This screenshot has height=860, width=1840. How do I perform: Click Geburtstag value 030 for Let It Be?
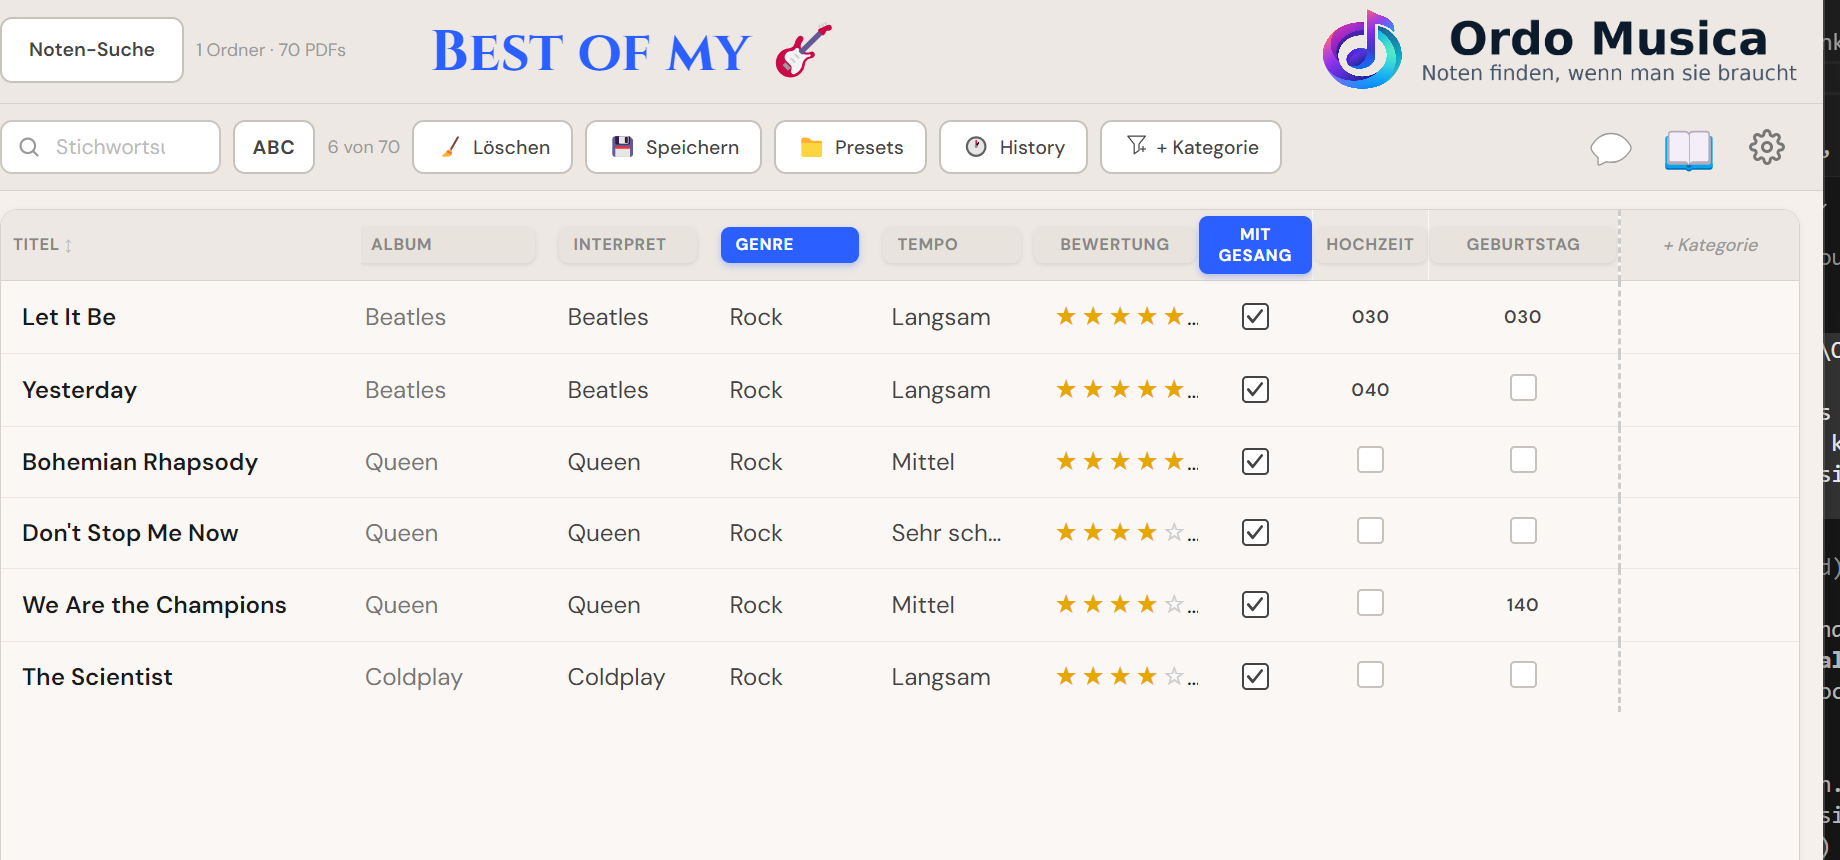pyautogui.click(x=1523, y=317)
